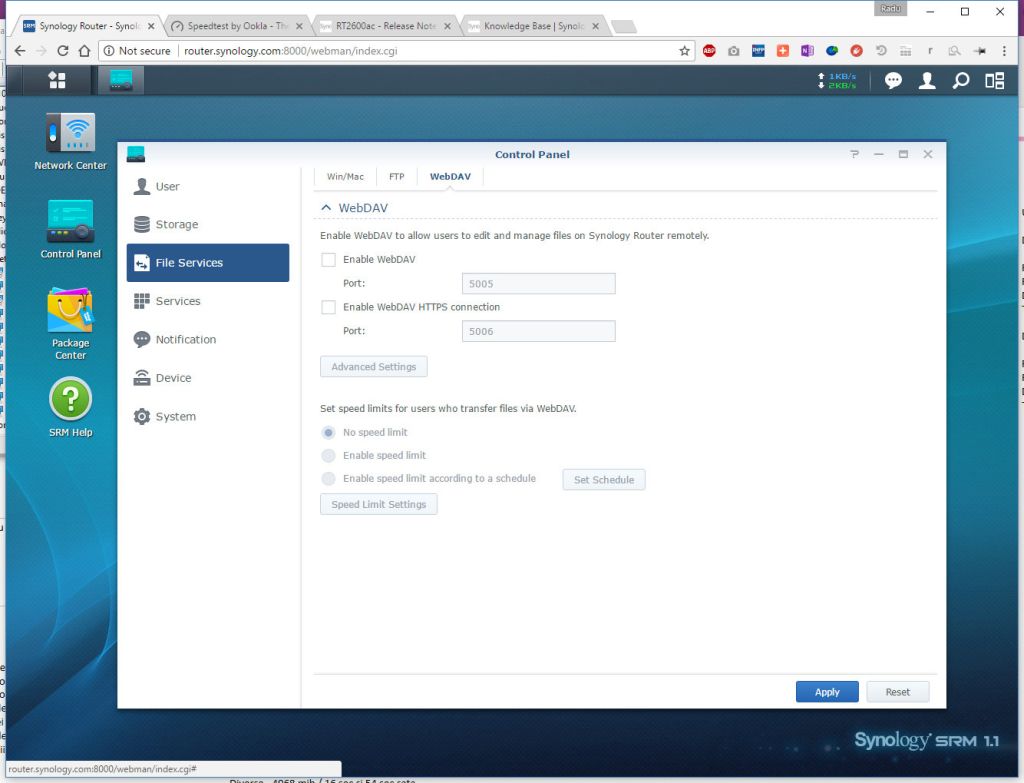Viewport: 1024px width, 783px height.
Task: Open the notifications speech bubble icon
Action: [893, 80]
